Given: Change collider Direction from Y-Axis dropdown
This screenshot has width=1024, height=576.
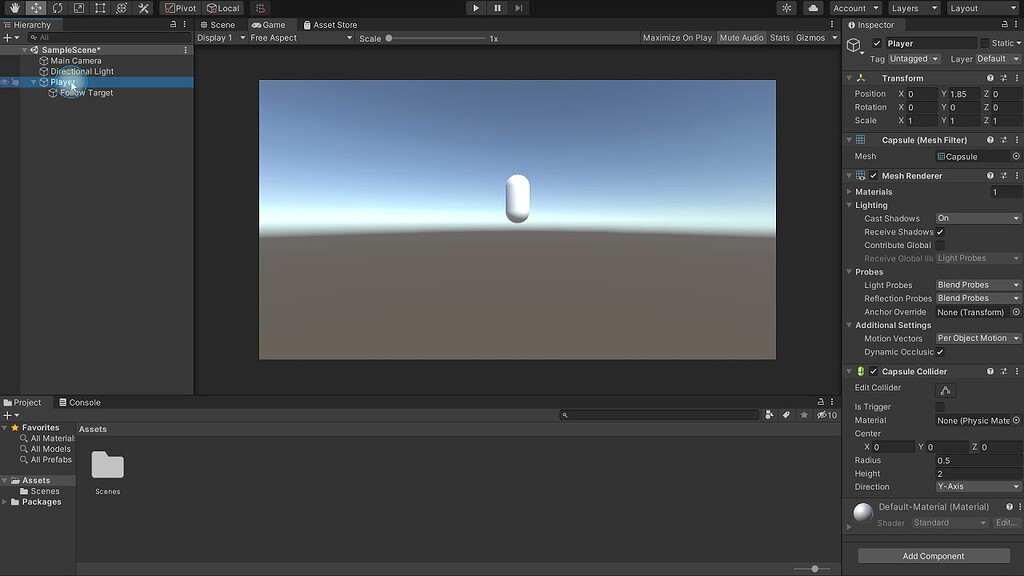Looking at the screenshot, I should pyautogui.click(x=977, y=486).
